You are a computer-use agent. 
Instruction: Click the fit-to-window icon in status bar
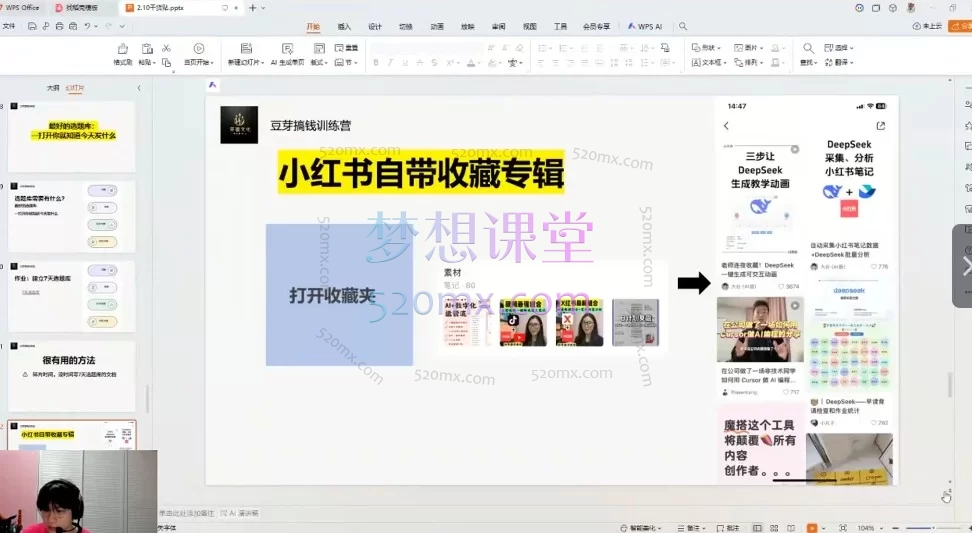click(842, 528)
